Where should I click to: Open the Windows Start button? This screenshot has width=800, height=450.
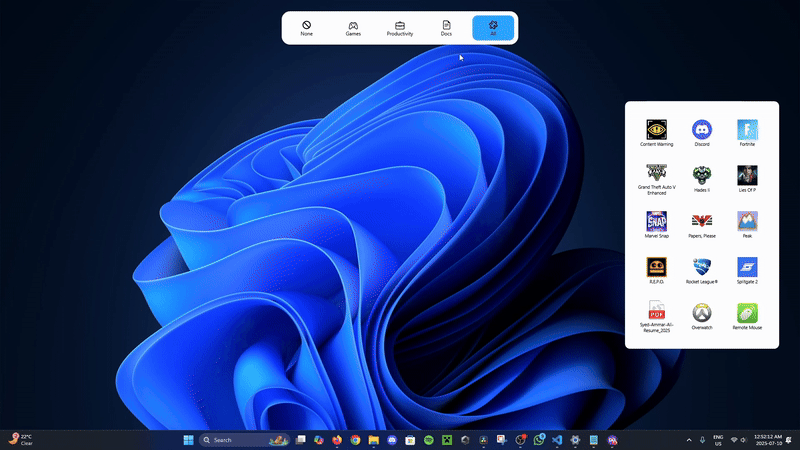188,440
